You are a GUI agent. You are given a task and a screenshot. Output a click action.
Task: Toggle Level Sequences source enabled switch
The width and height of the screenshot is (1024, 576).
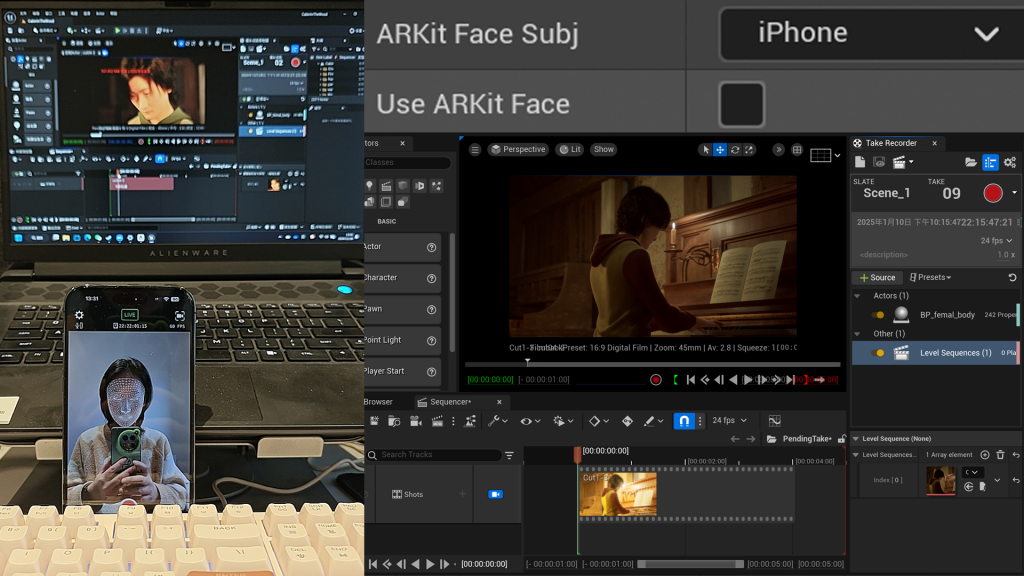878,353
